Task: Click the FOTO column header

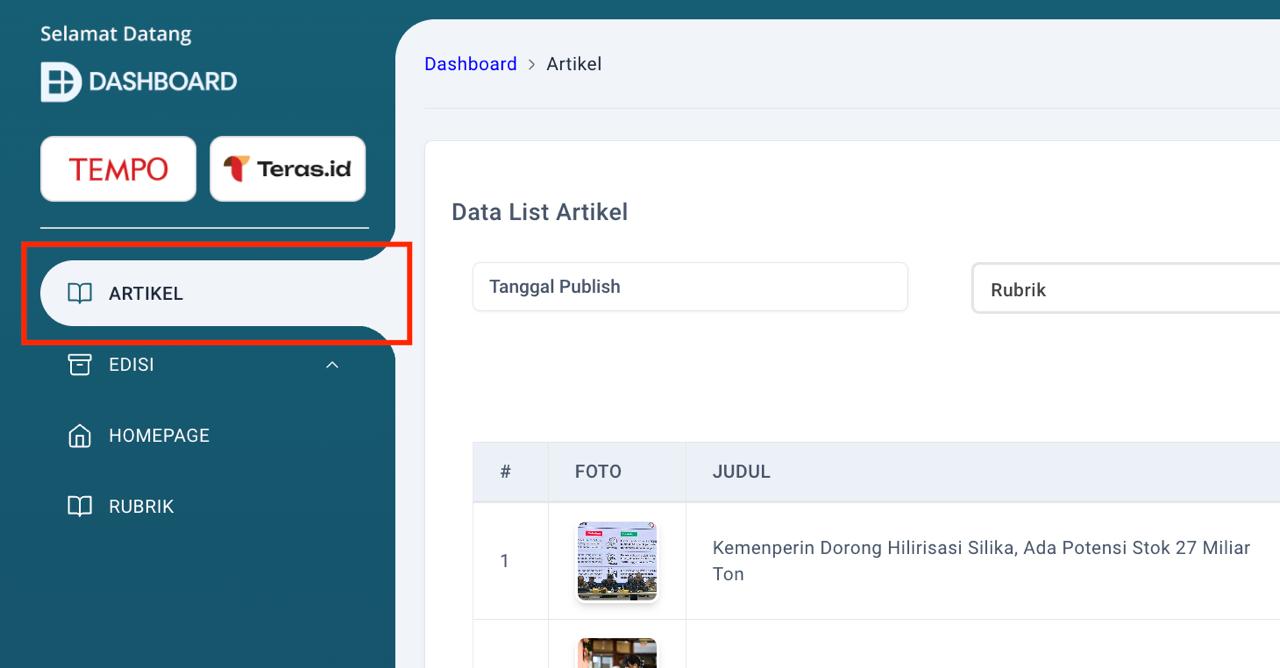Action: [x=598, y=472]
